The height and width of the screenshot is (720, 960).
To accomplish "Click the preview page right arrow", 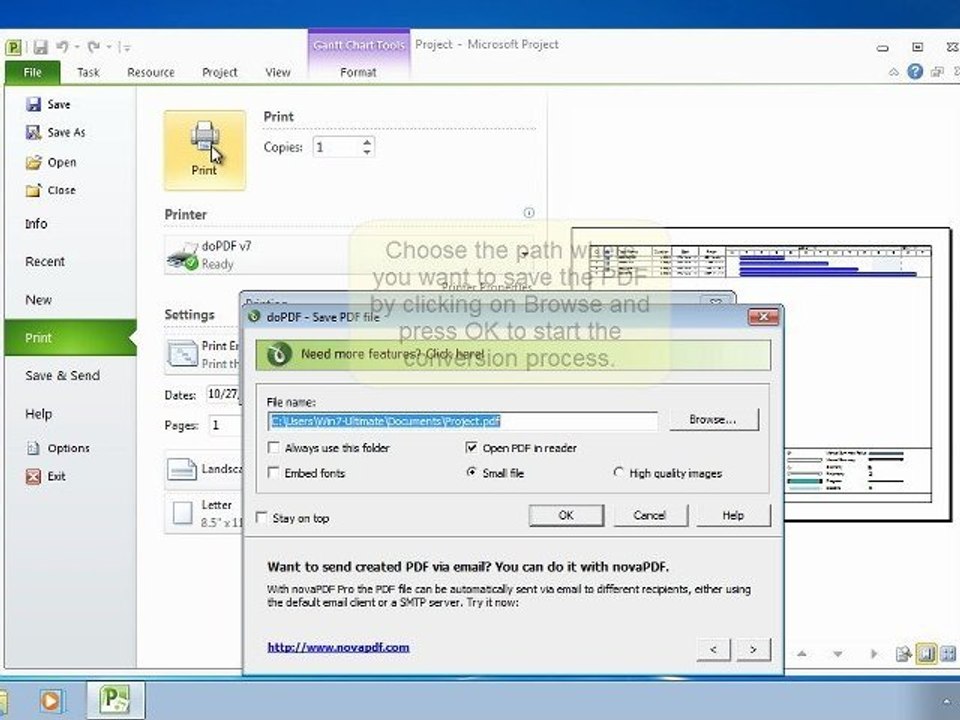I will pos(873,654).
